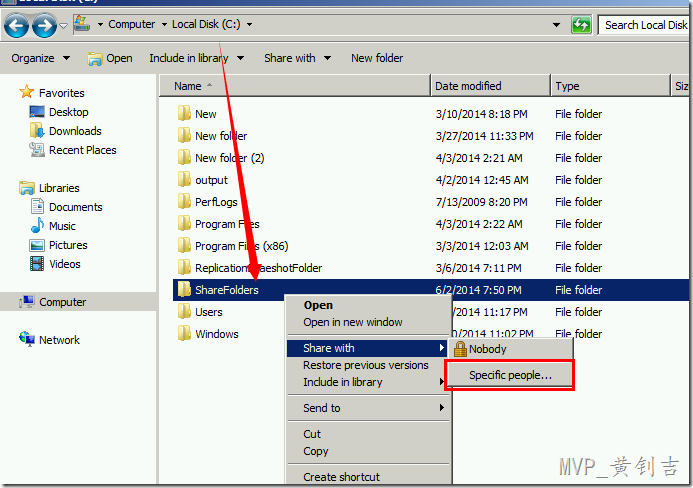
Task: Choose Open in new window
Action: coord(367,322)
